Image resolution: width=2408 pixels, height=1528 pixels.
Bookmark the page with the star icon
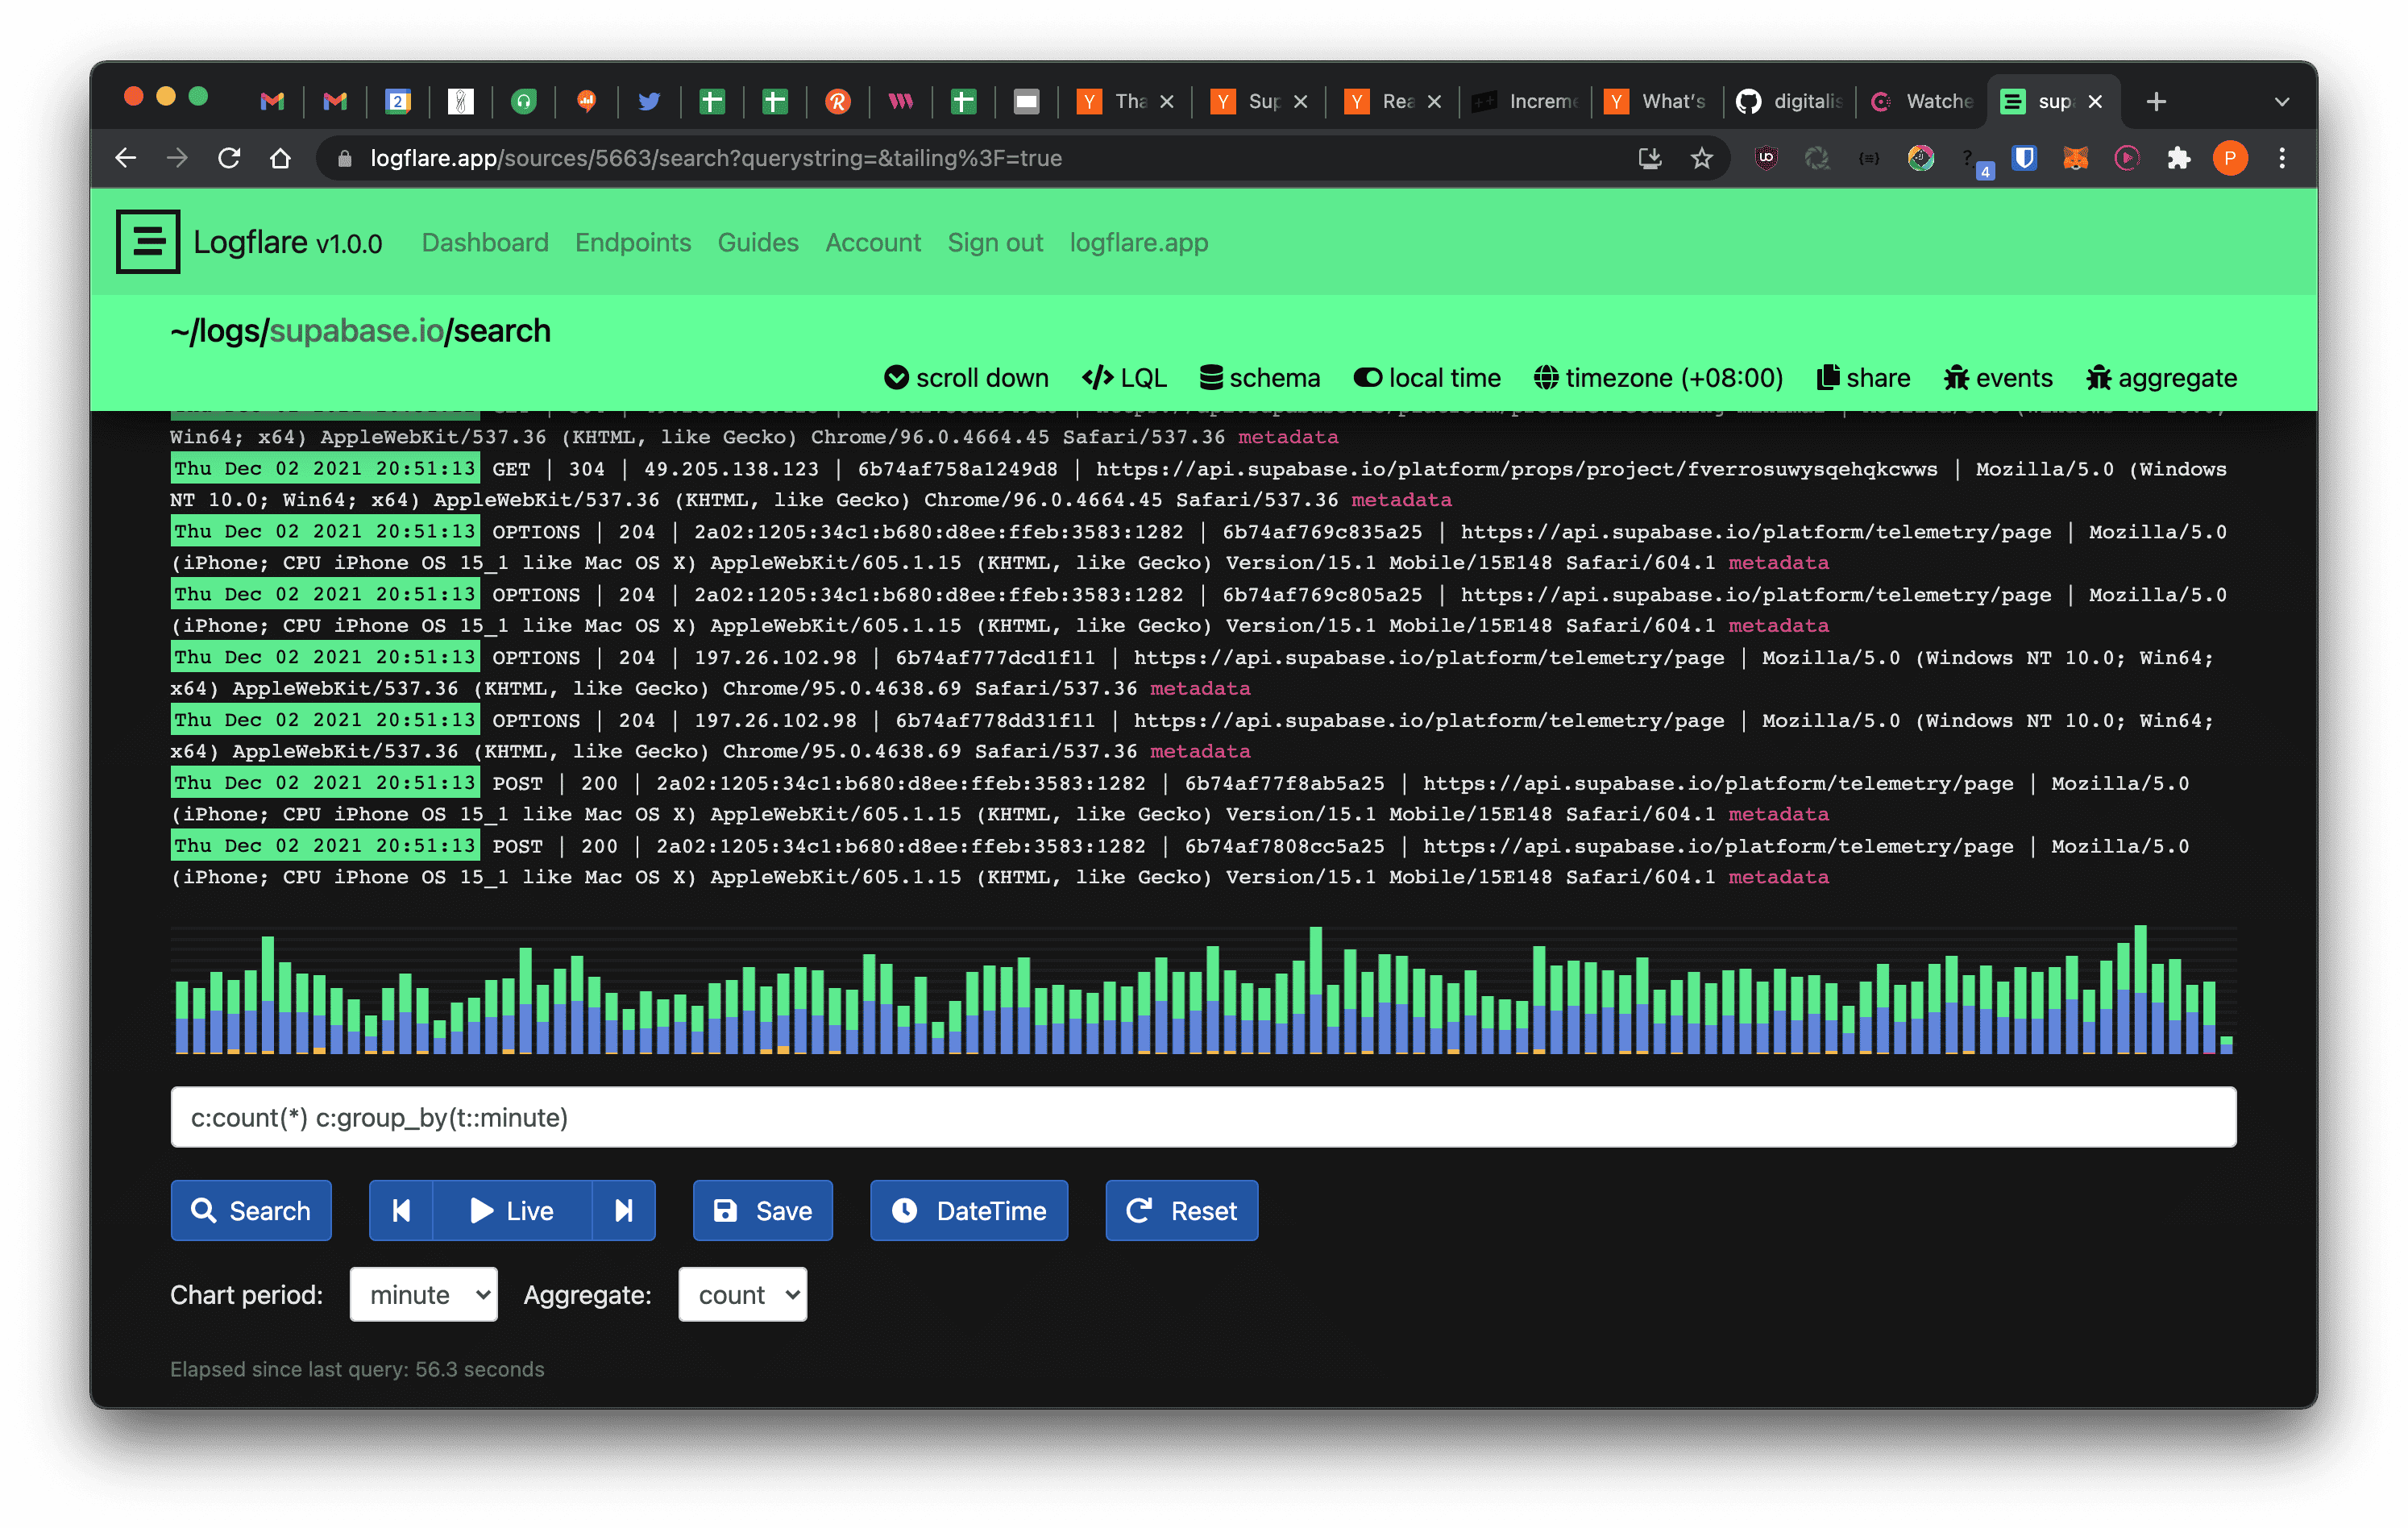pos(1701,158)
